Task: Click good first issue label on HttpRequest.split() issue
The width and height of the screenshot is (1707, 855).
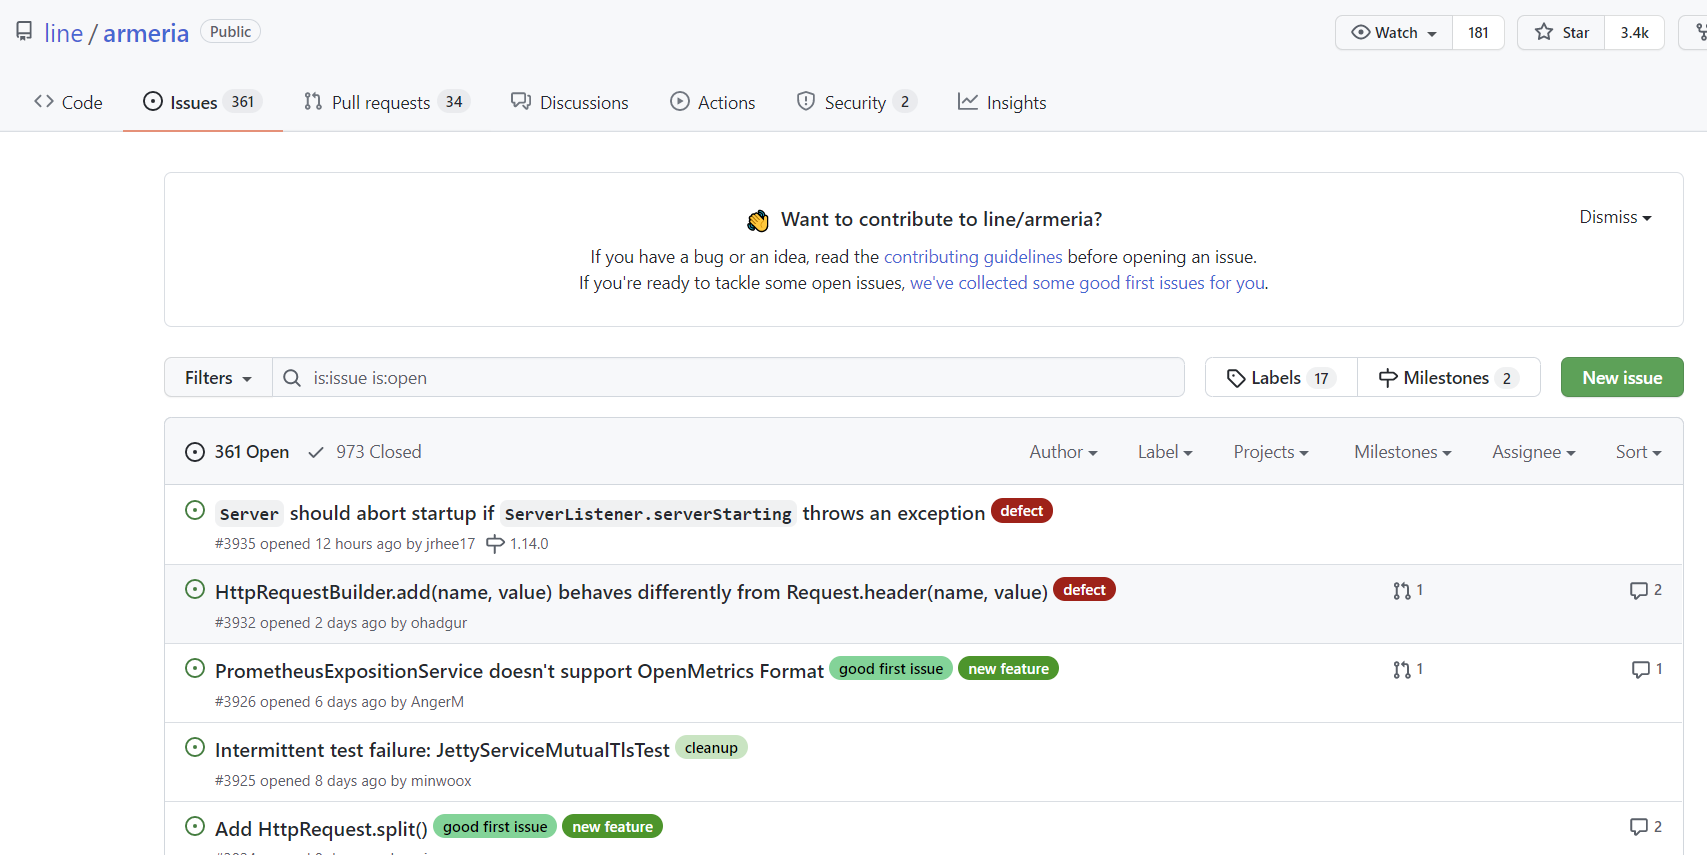Action: click(x=495, y=827)
